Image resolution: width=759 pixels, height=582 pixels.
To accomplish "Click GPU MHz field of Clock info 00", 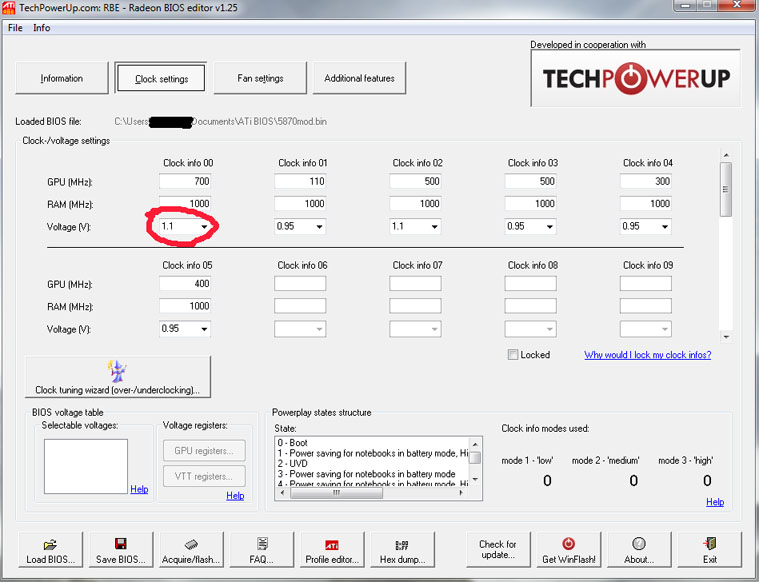I will (185, 181).
